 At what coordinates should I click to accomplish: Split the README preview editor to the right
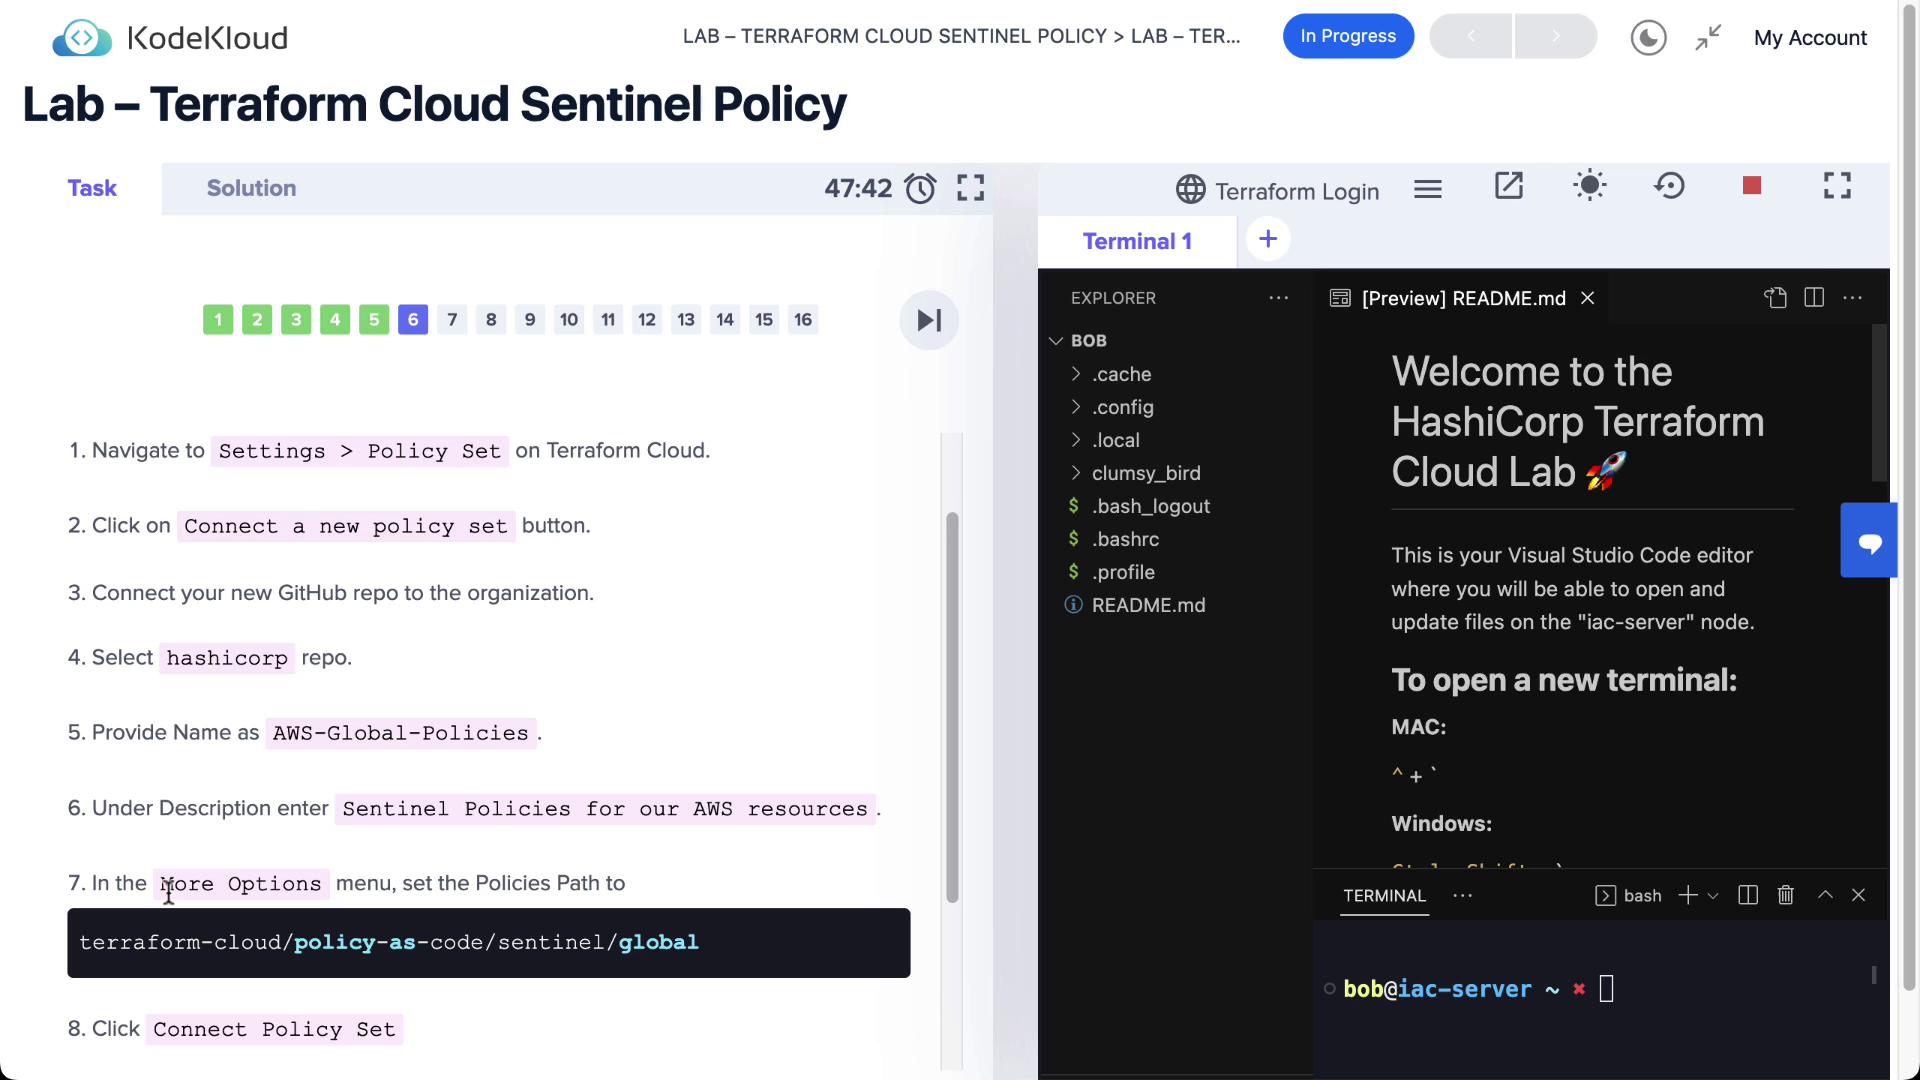[1814, 298]
